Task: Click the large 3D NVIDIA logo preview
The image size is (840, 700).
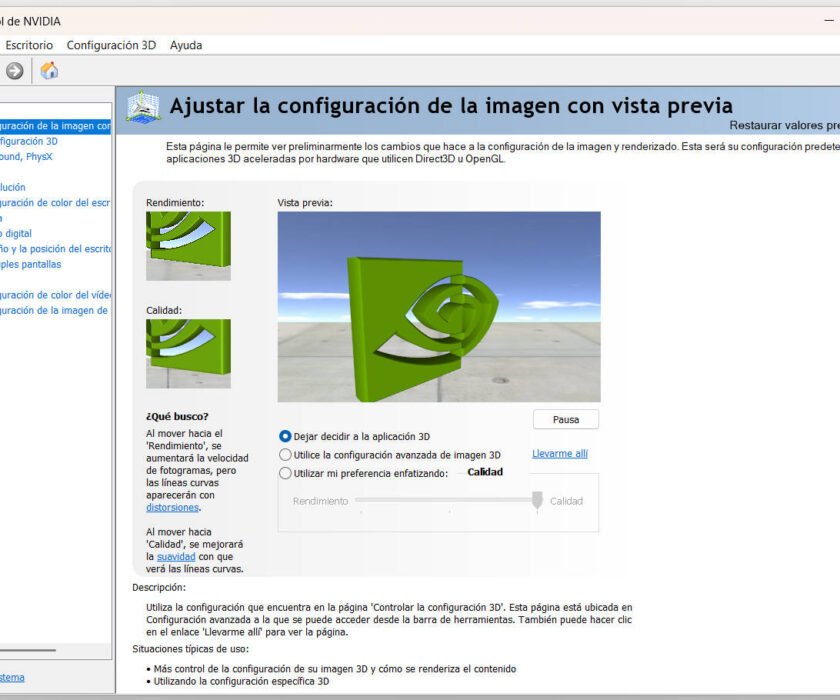Action: point(439,306)
